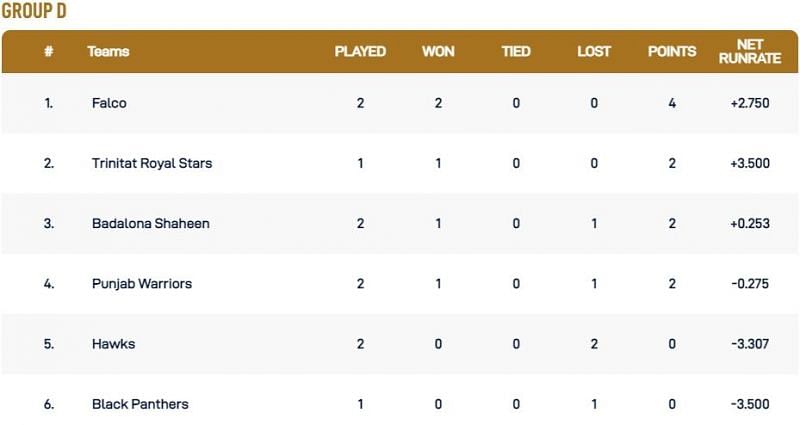Sort by LOST column header
This screenshot has height=425, width=800.
click(594, 51)
